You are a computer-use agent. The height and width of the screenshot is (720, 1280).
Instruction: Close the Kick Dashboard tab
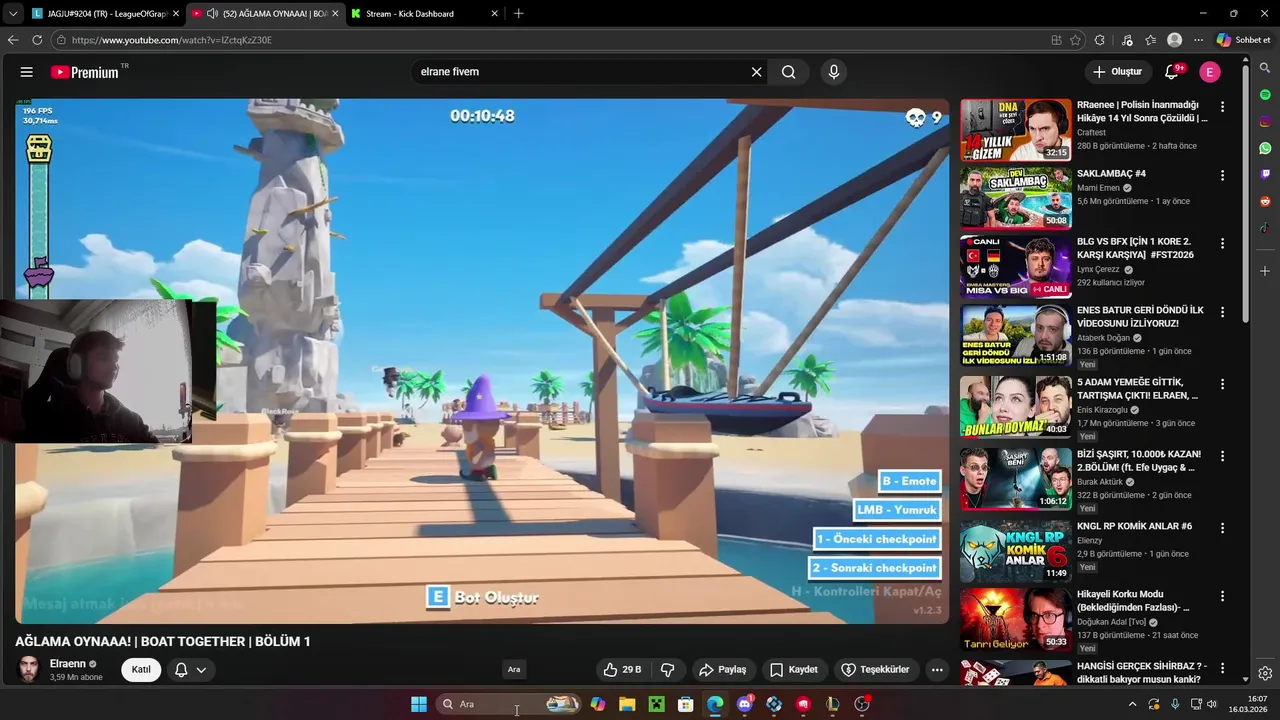click(494, 14)
